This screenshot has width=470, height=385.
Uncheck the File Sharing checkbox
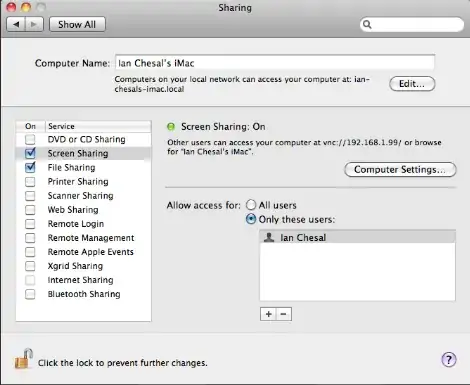point(30,167)
